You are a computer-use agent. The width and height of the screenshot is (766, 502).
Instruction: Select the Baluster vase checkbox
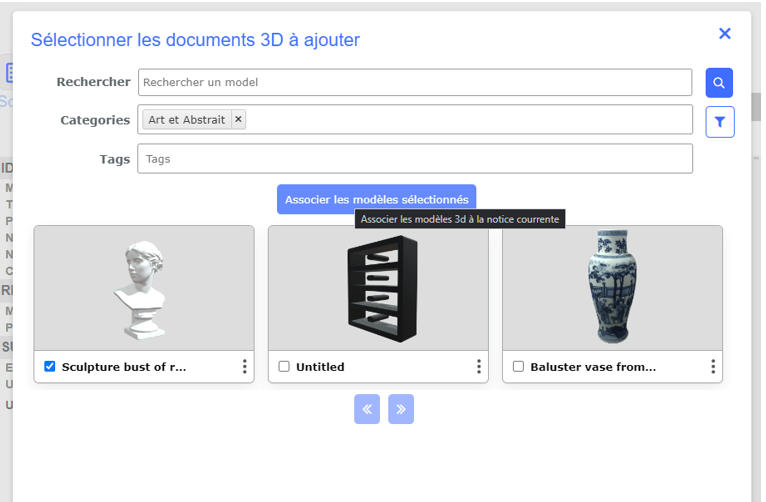(x=518, y=367)
